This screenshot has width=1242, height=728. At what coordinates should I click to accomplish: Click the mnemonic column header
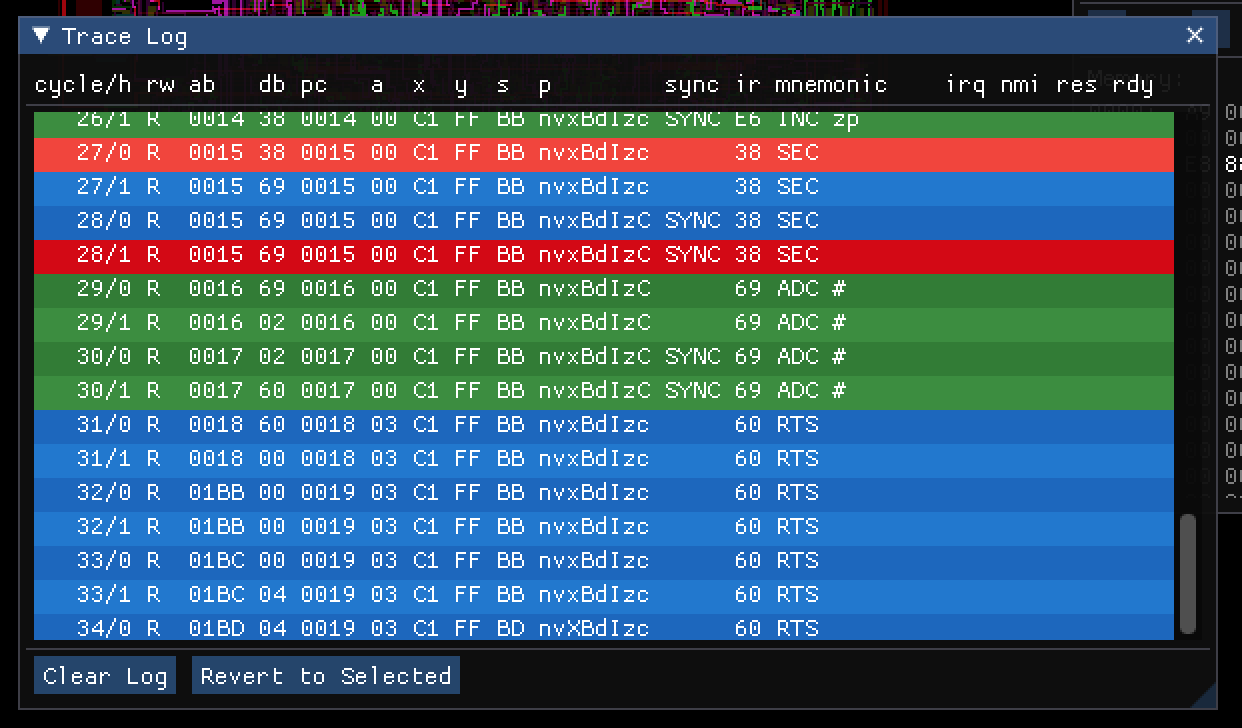830,85
